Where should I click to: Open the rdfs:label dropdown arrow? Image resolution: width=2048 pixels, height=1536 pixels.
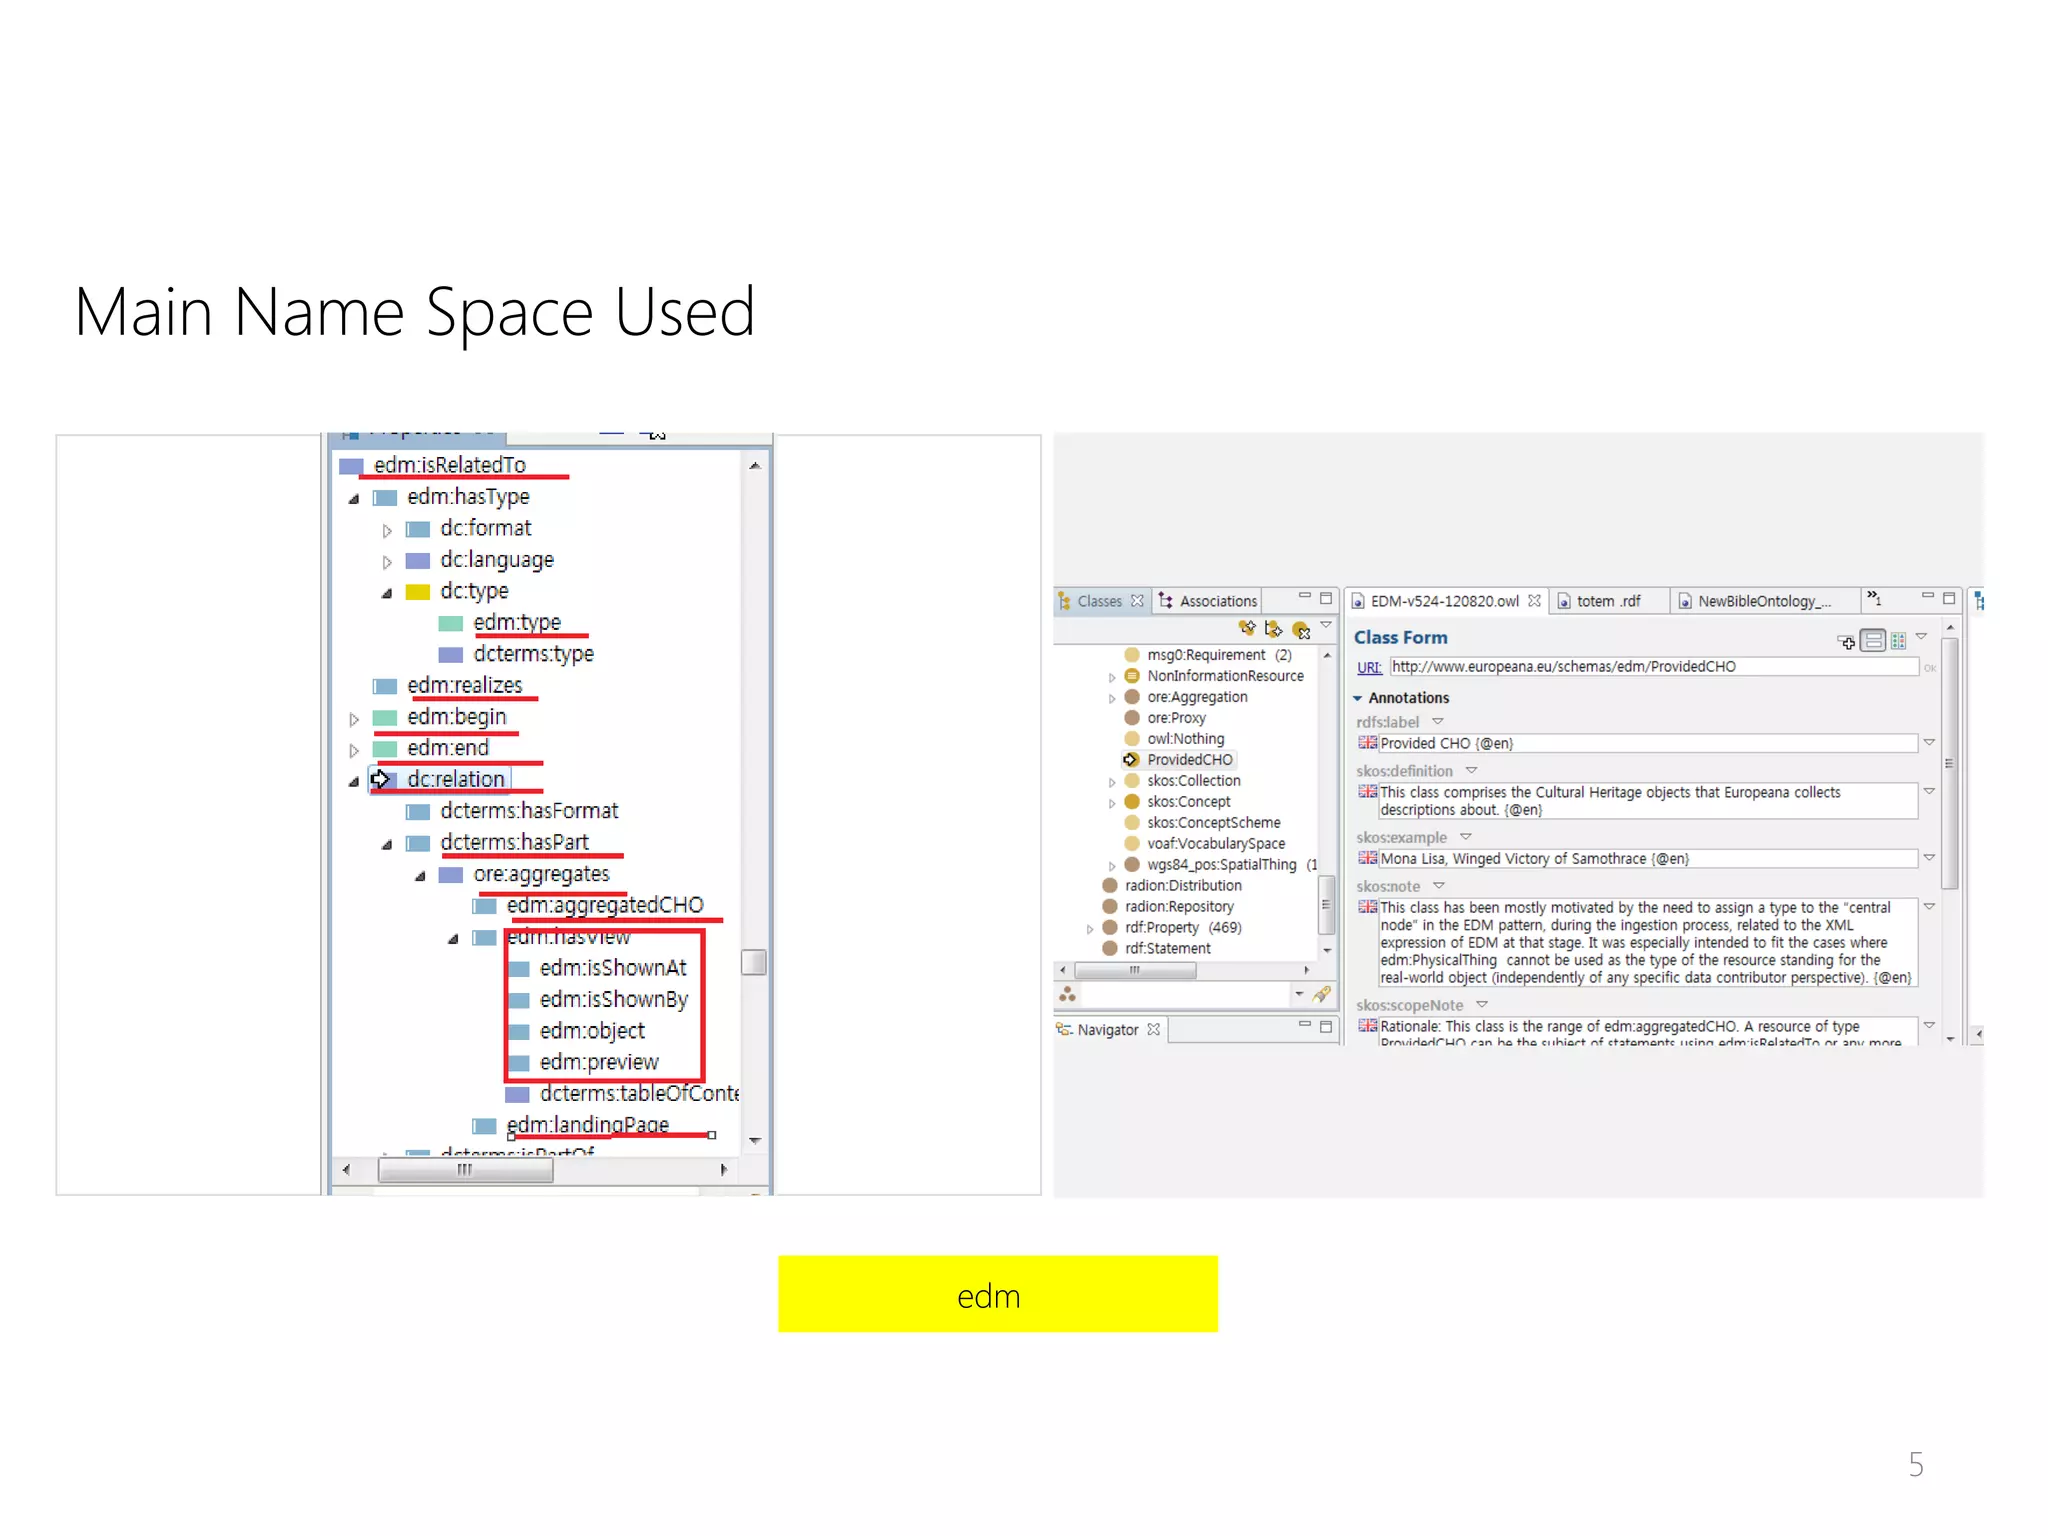tap(1438, 721)
